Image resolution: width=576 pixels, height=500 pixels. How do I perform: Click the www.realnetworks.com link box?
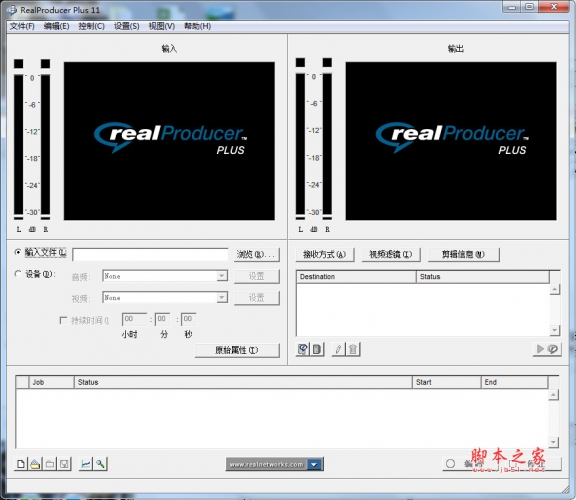[x=267, y=464]
